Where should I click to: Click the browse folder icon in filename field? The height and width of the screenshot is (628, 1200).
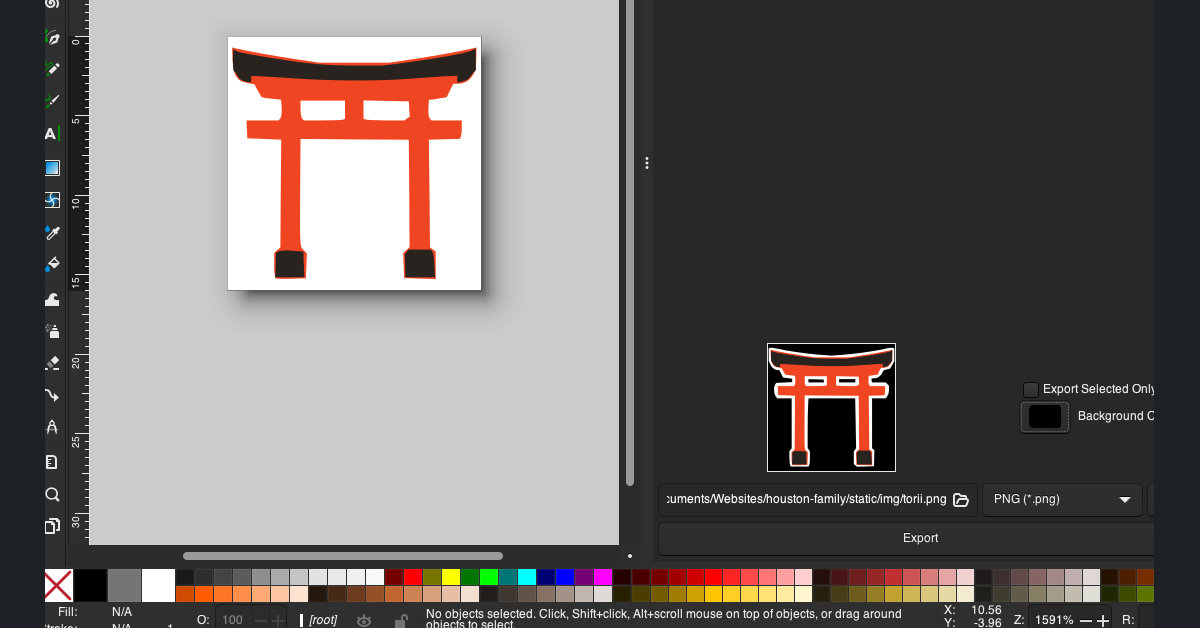pyautogui.click(x=961, y=500)
